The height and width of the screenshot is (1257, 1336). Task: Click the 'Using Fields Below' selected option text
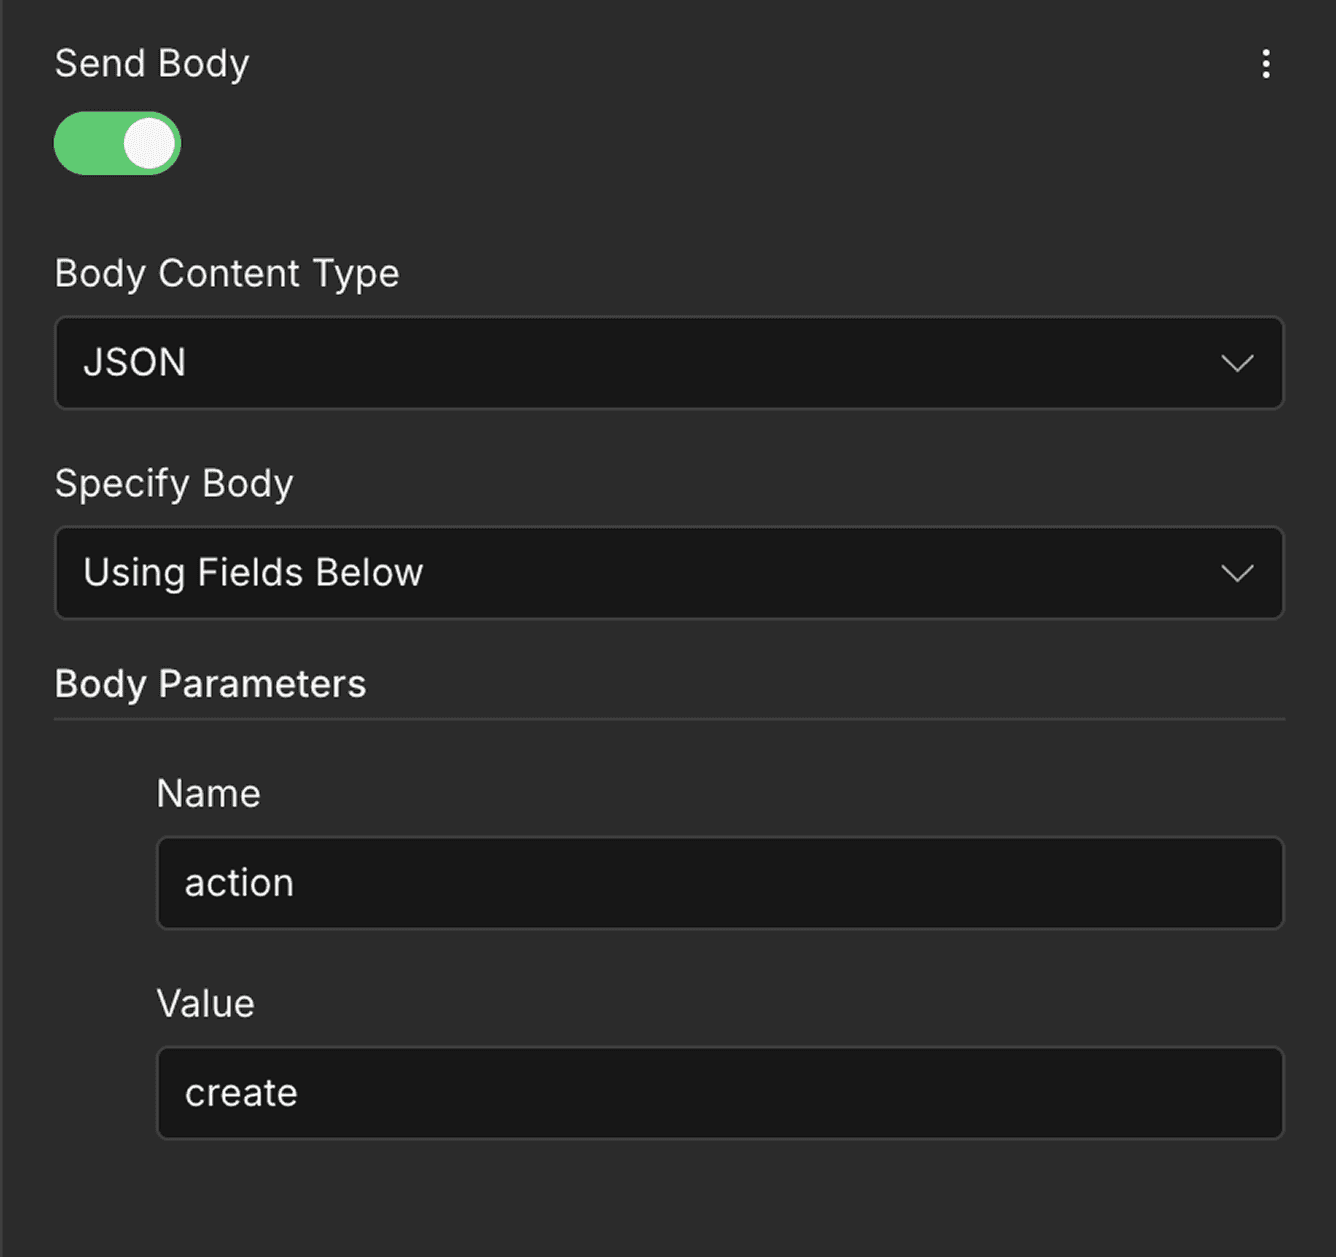pos(253,572)
